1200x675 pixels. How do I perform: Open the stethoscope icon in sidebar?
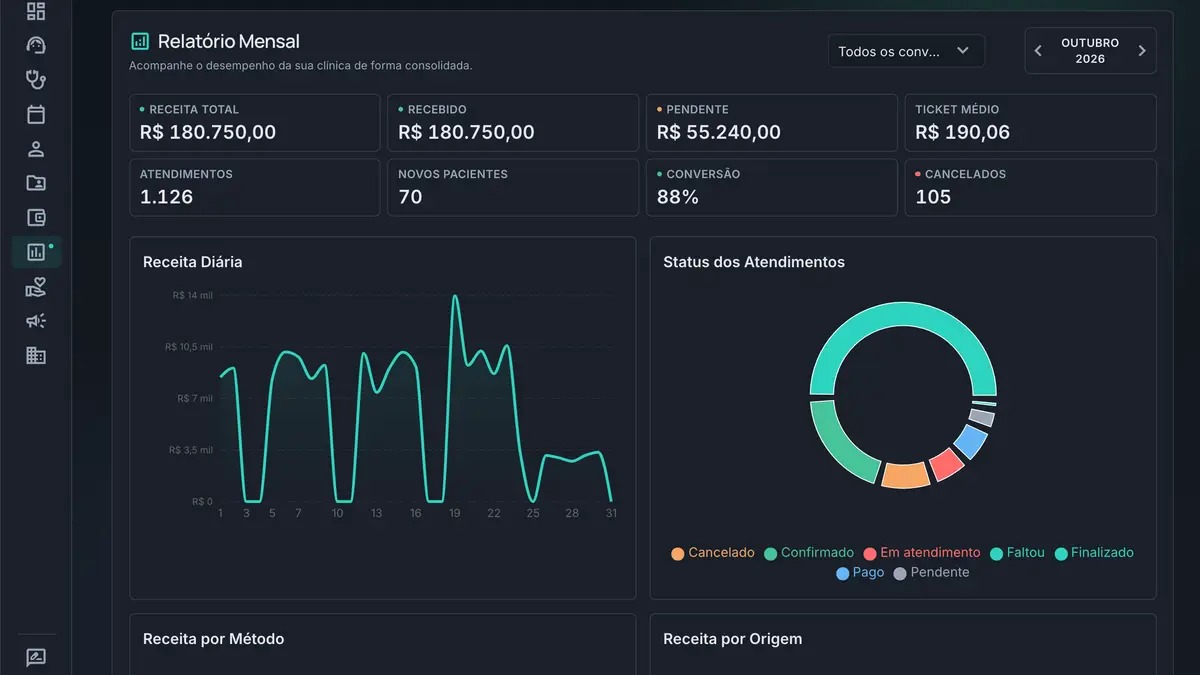36,79
